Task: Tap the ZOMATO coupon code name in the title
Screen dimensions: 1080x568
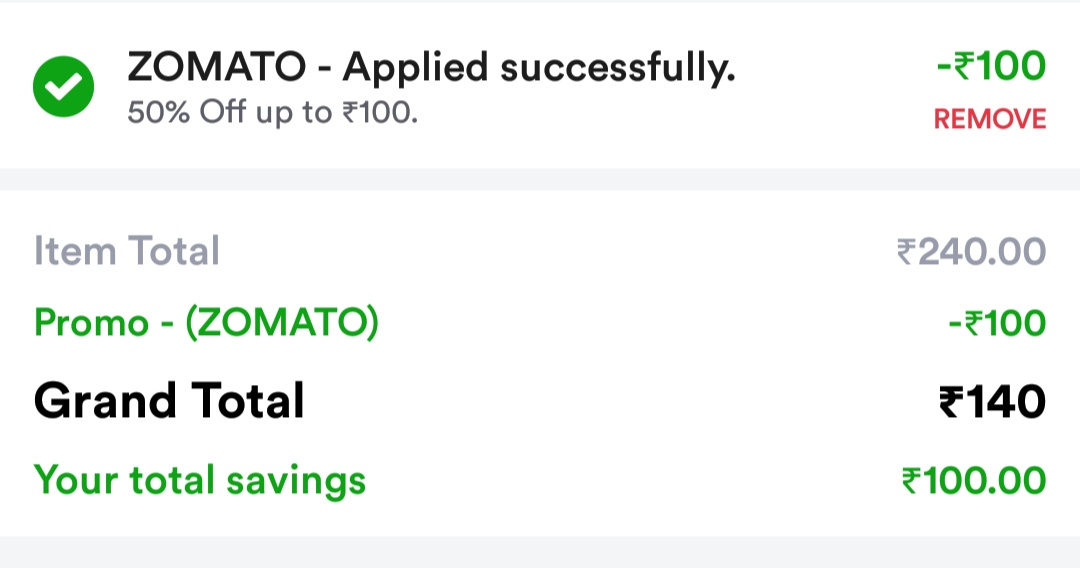Action: 216,68
